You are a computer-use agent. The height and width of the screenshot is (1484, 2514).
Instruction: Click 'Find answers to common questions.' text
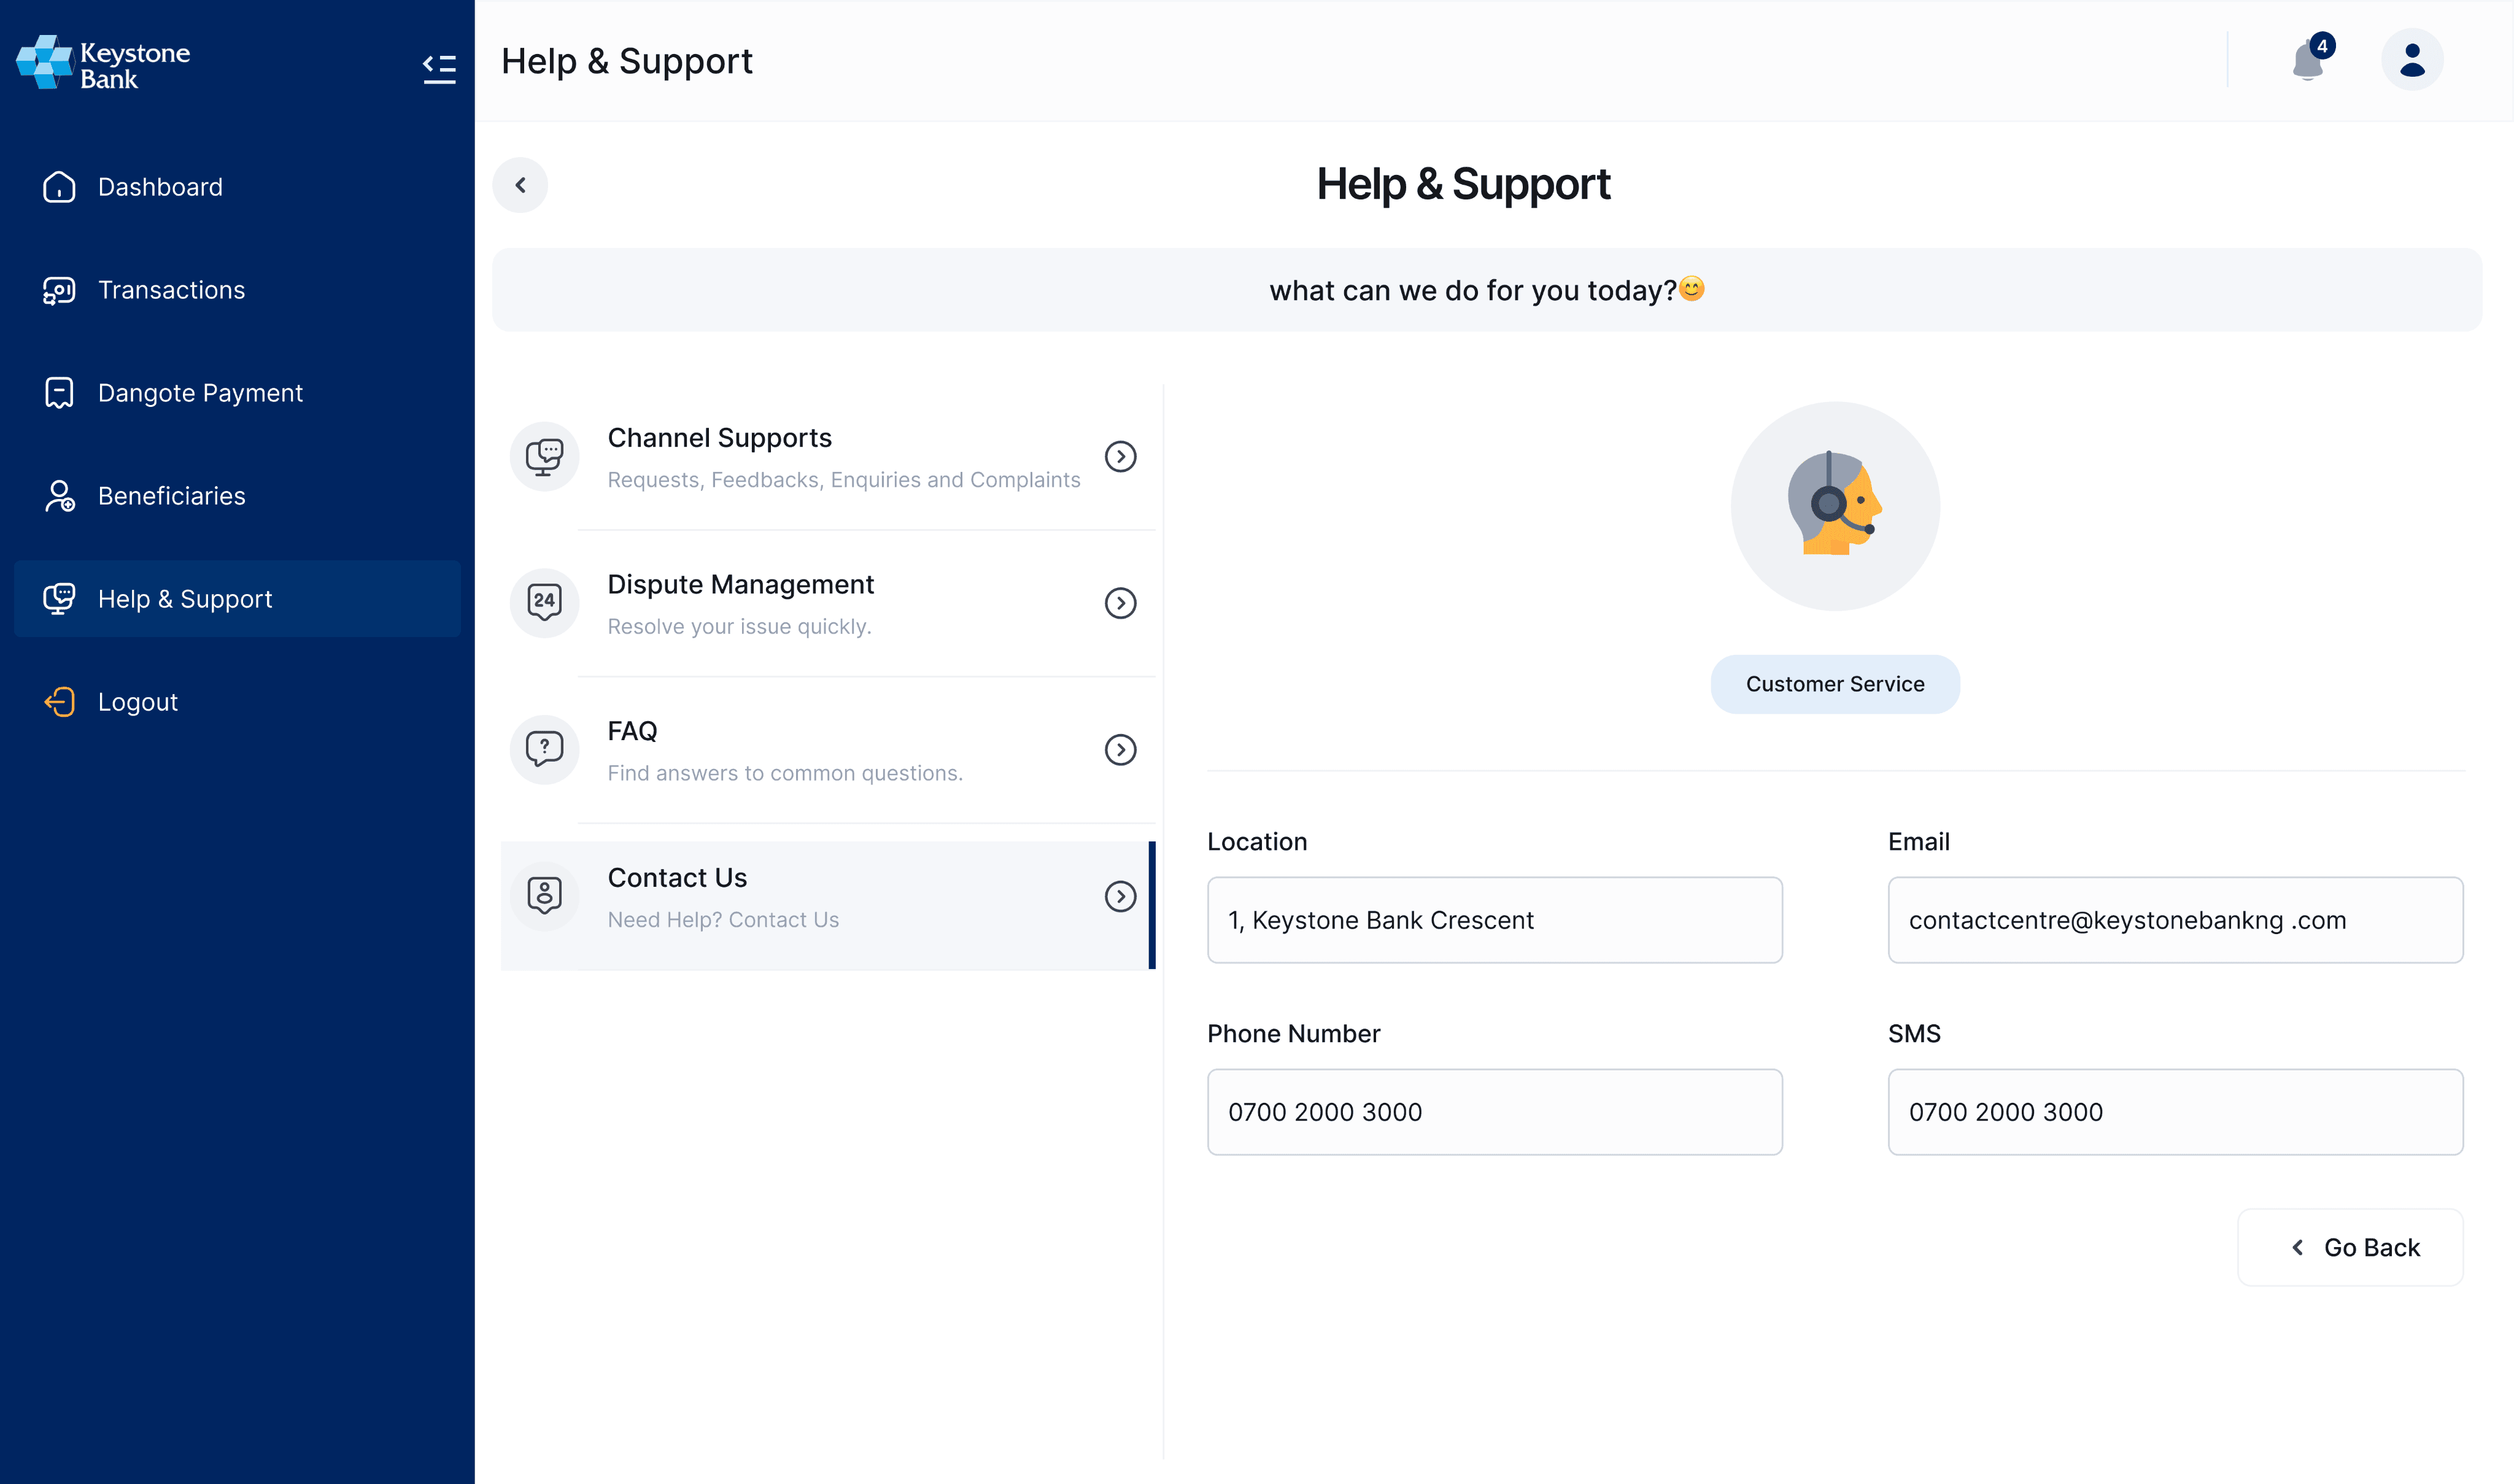[785, 773]
